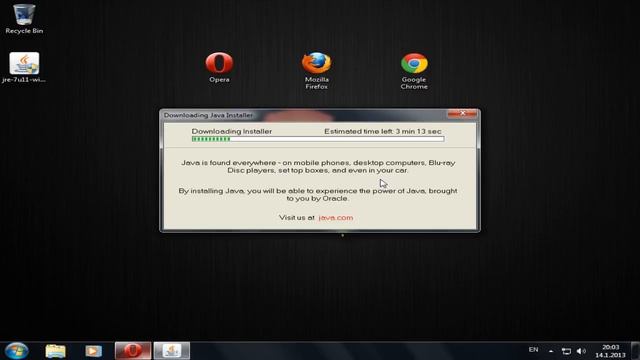Open the network status tray icon
This screenshot has width=640, height=360.
566,351
